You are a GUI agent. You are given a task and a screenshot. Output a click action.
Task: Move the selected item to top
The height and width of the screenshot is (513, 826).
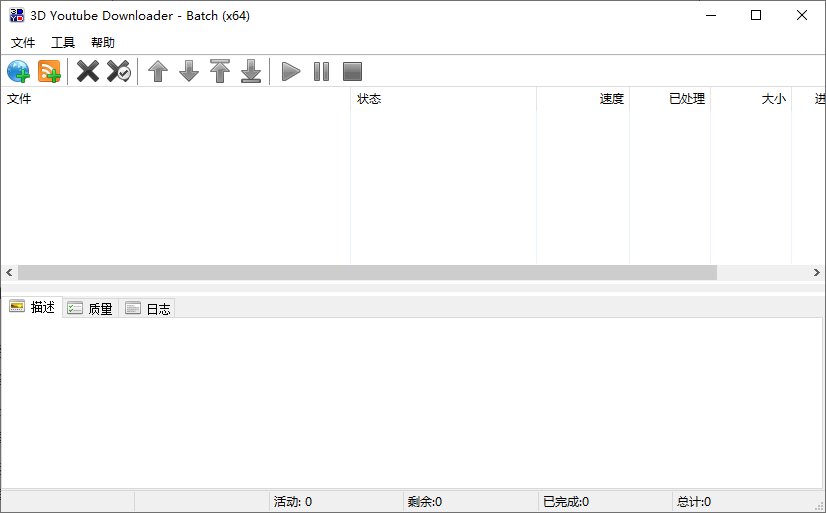coord(220,71)
